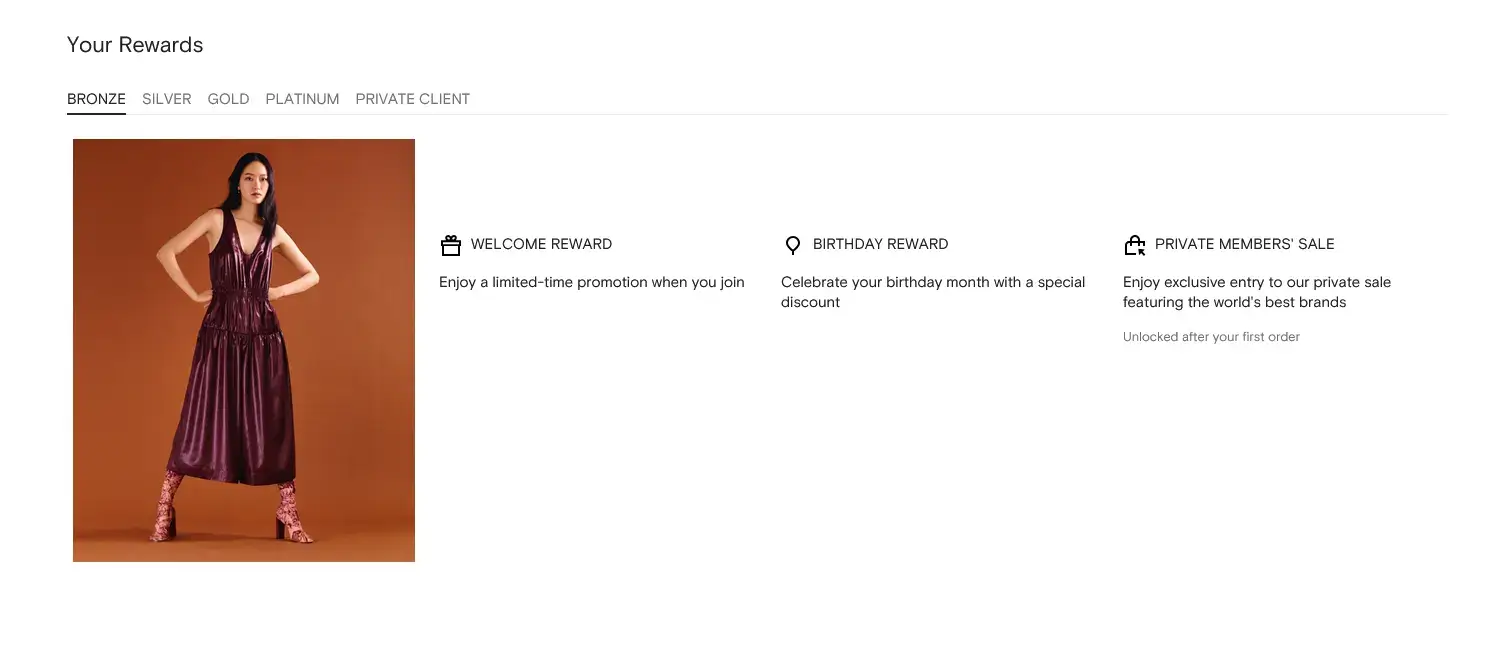
Task: Click the Private Members' Sale bag icon
Action: coord(1134,245)
